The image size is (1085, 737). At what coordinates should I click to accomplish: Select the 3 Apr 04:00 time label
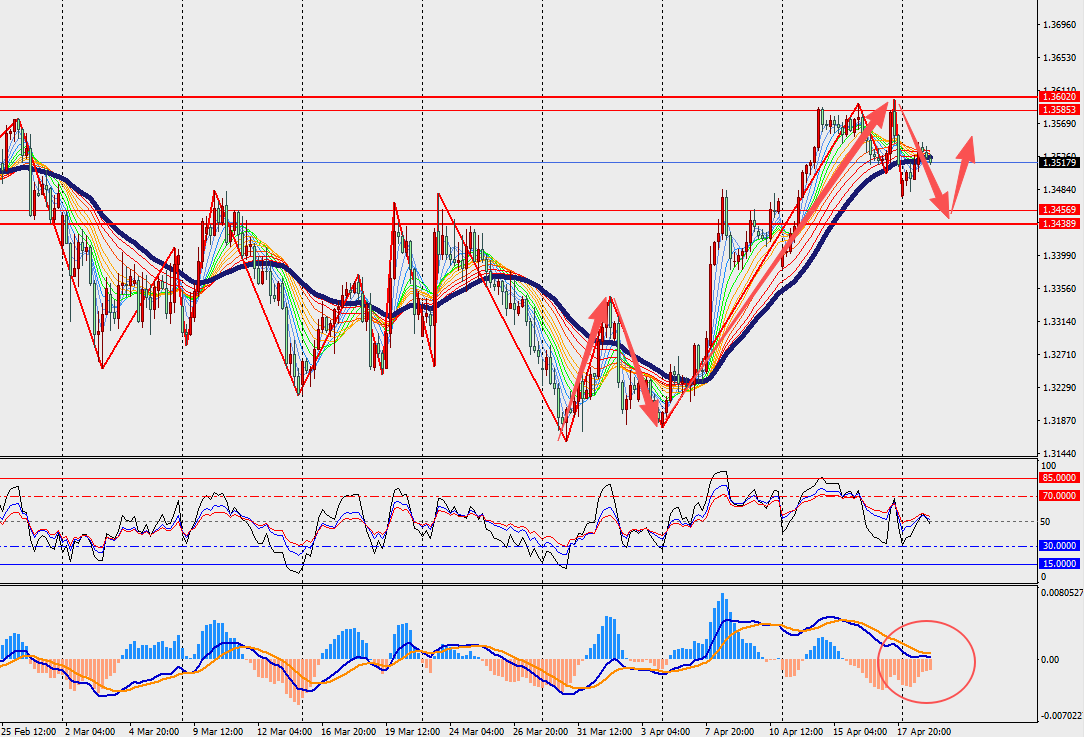click(667, 730)
